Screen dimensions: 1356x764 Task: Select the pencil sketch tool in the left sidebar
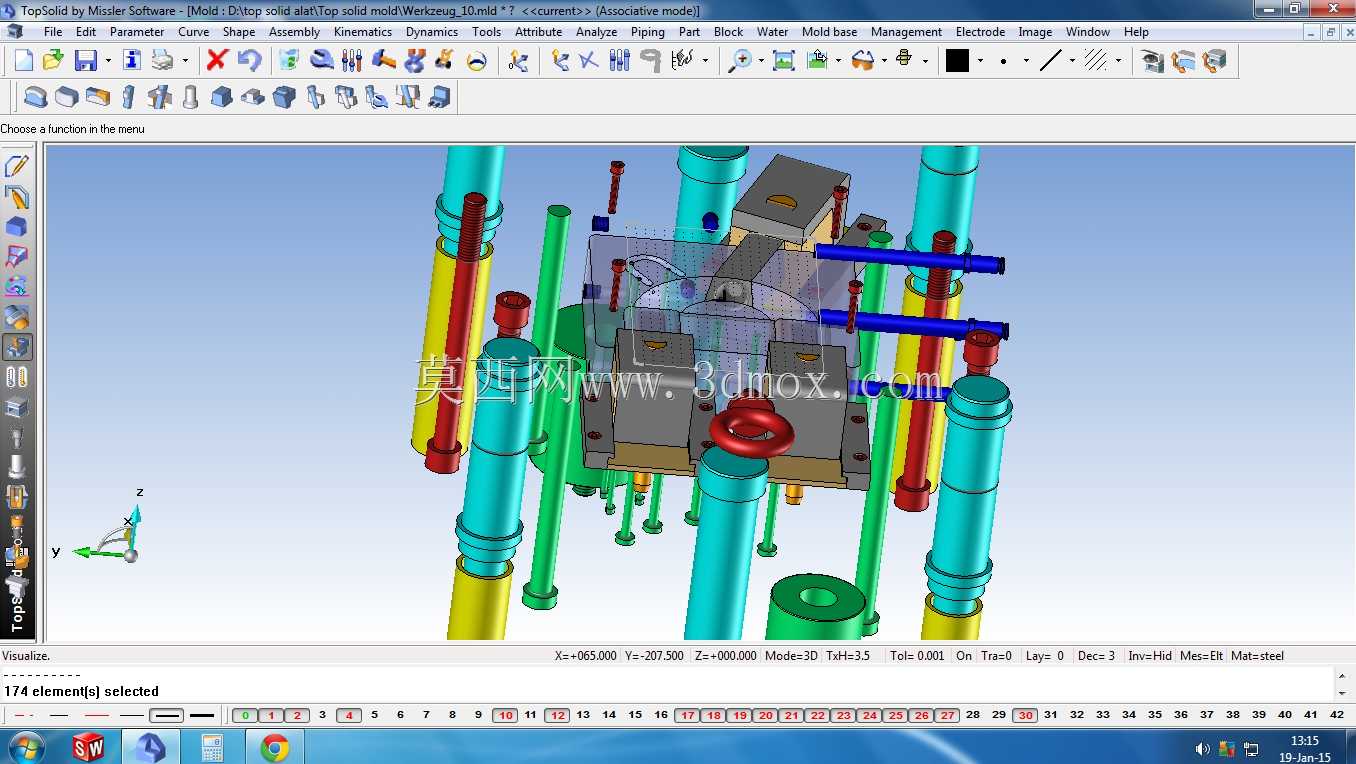(17, 166)
